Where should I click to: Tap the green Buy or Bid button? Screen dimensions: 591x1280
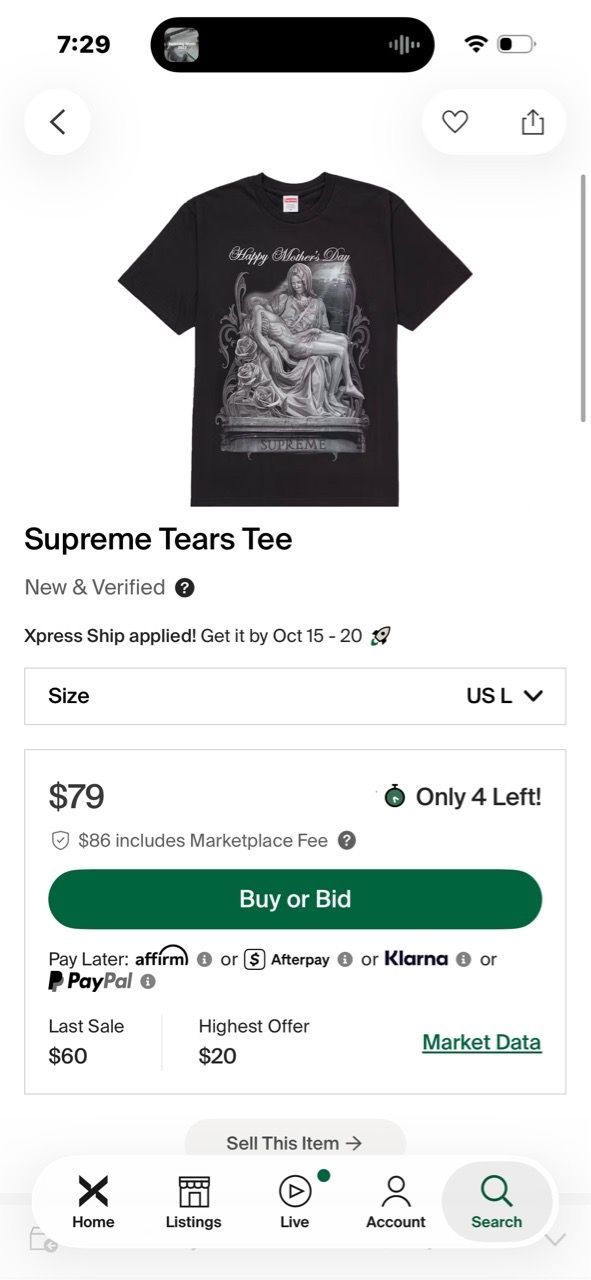295,899
